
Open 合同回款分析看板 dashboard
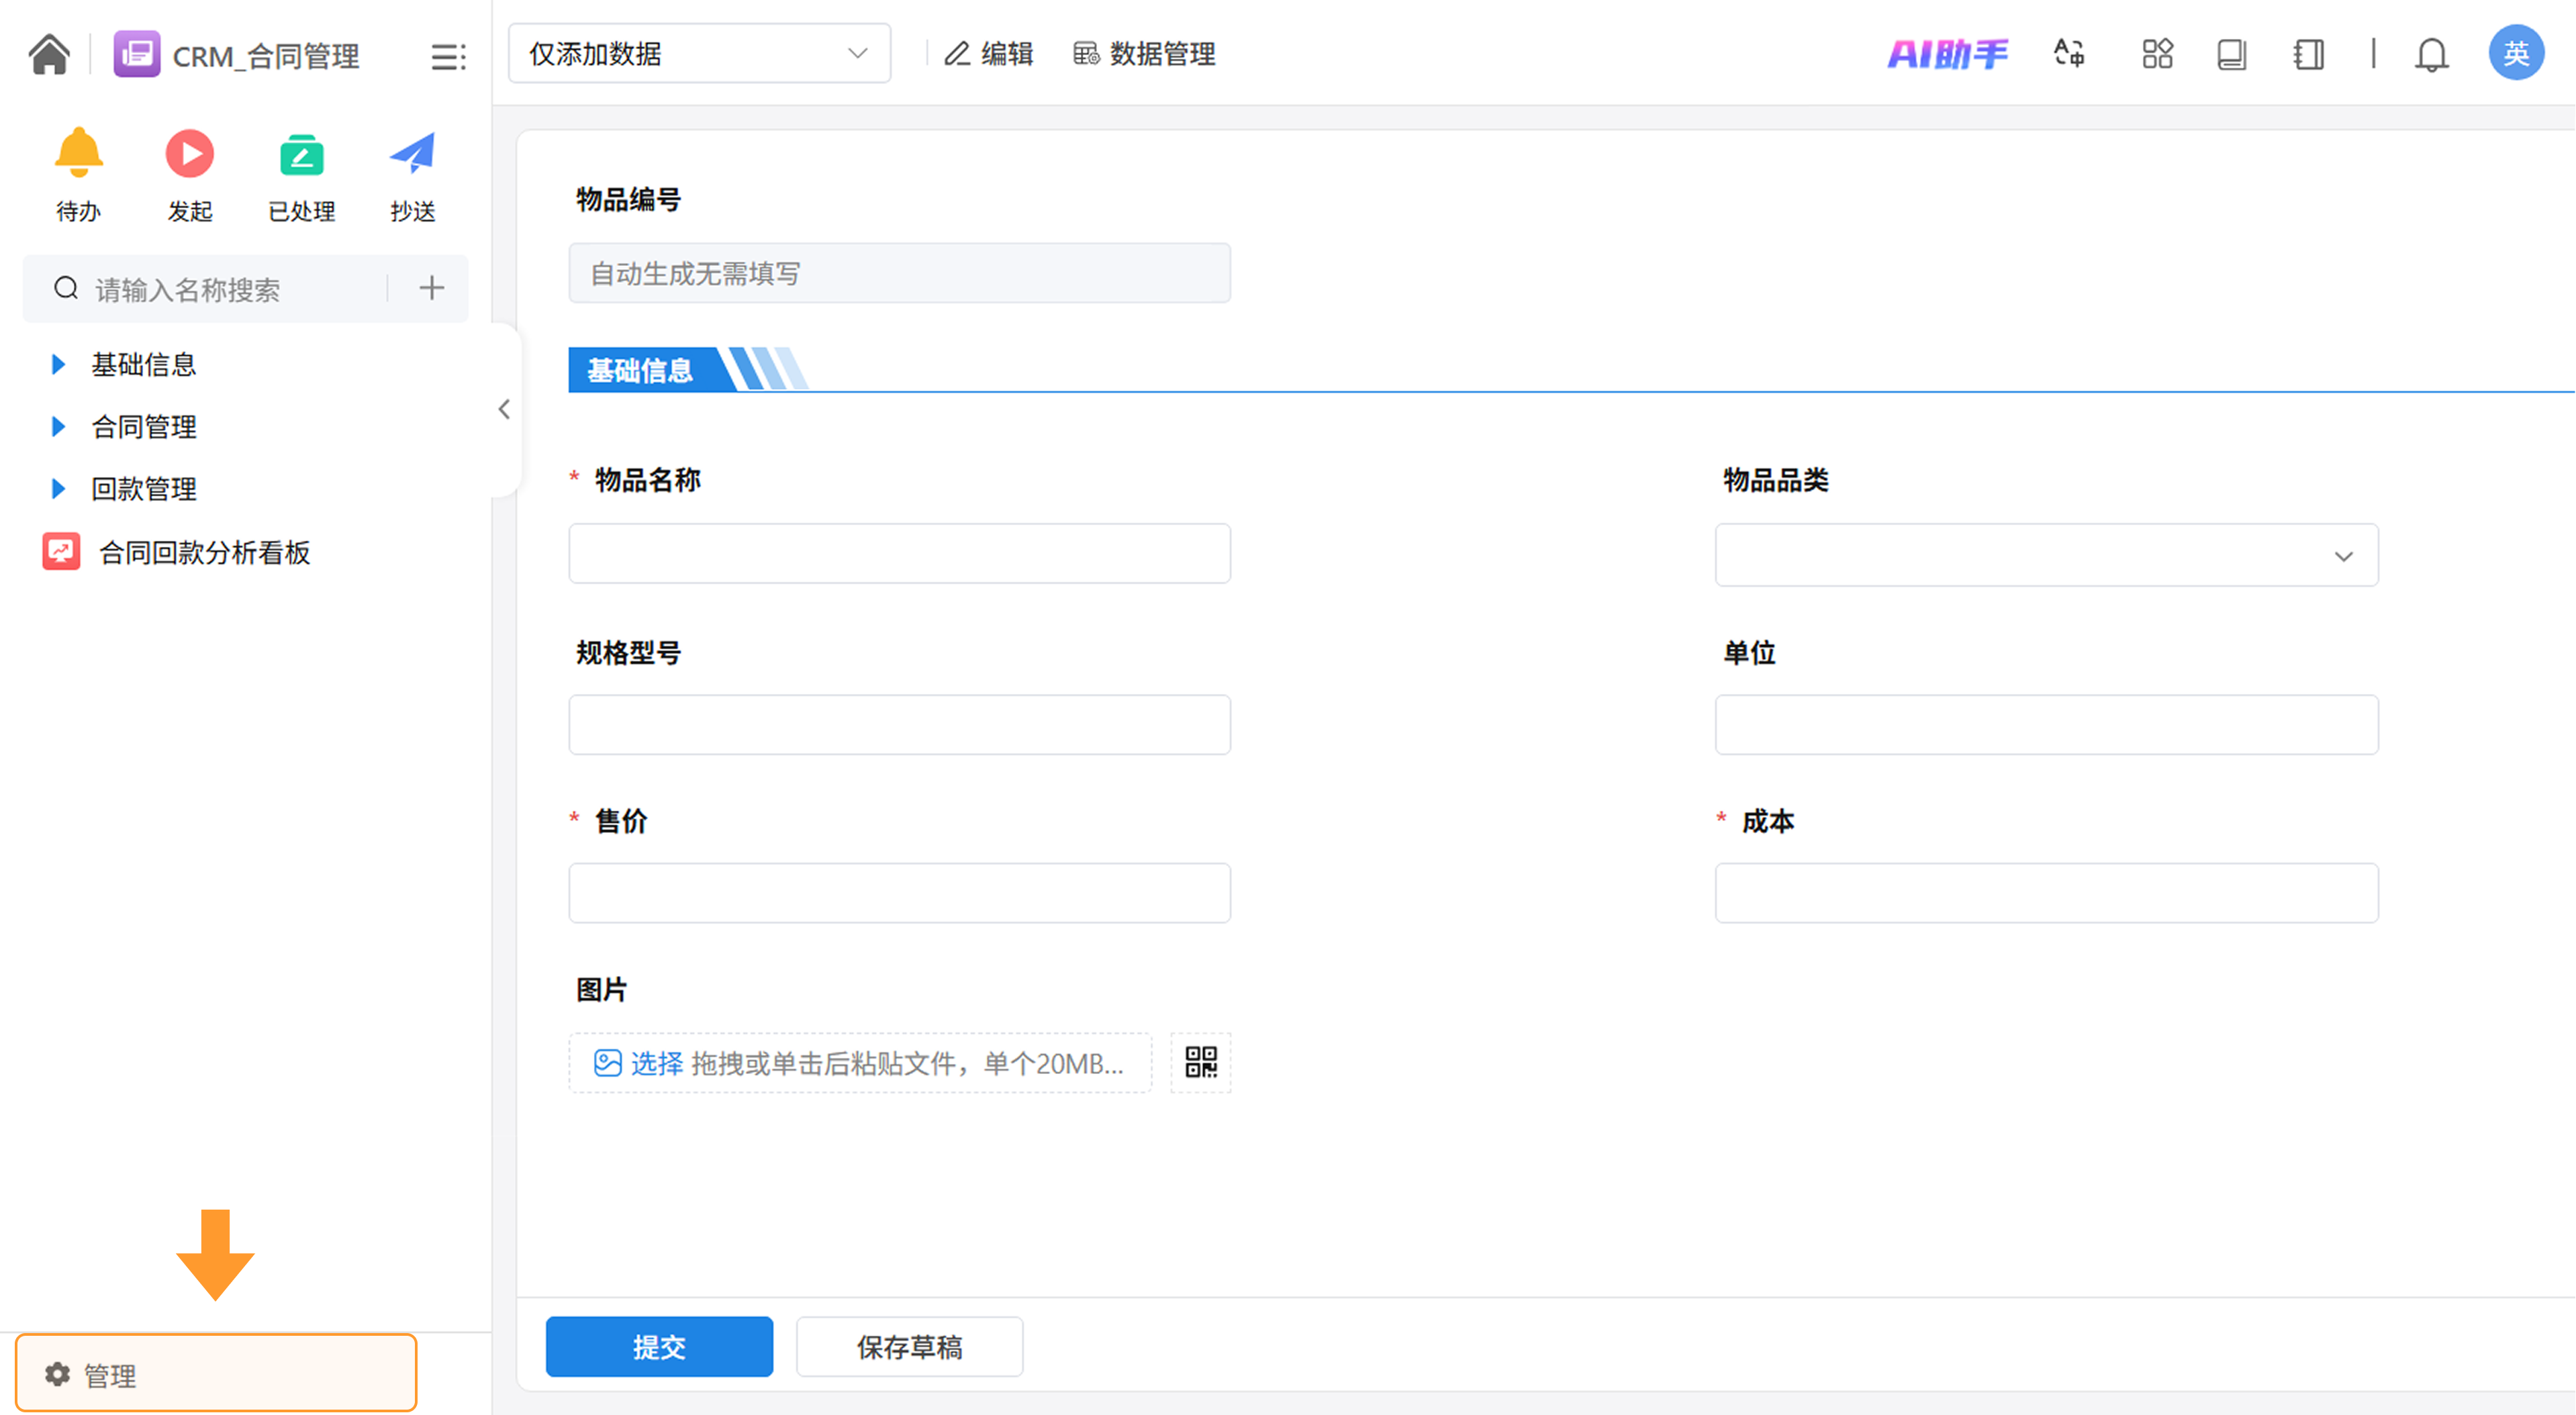[x=204, y=552]
